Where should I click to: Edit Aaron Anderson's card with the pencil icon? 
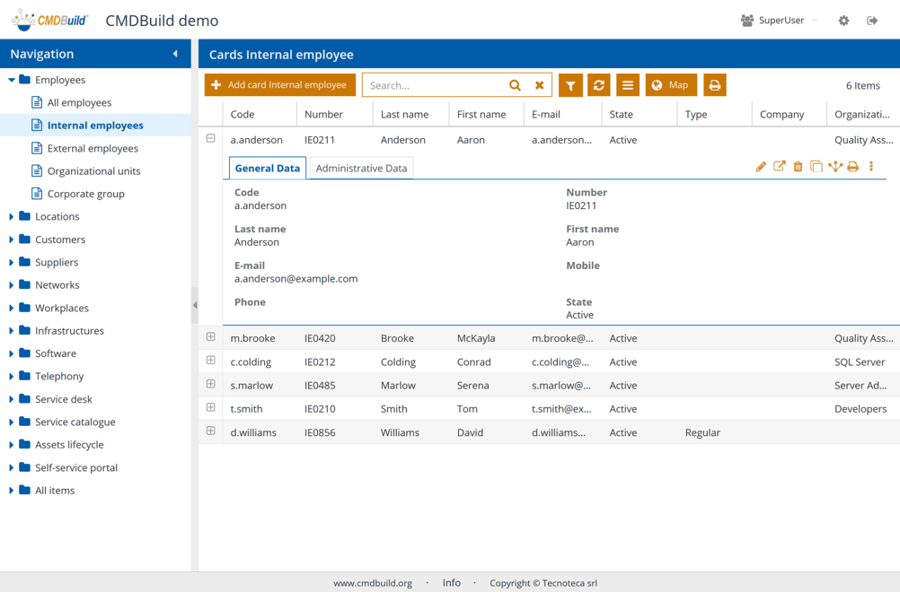click(760, 167)
